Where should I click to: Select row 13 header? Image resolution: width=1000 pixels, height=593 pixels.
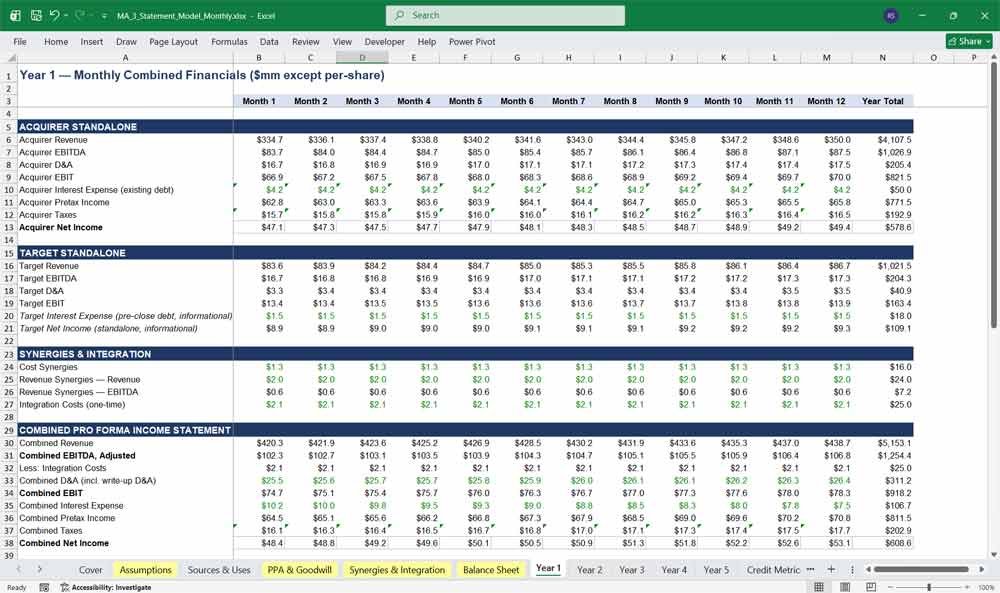(x=8, y=227)
